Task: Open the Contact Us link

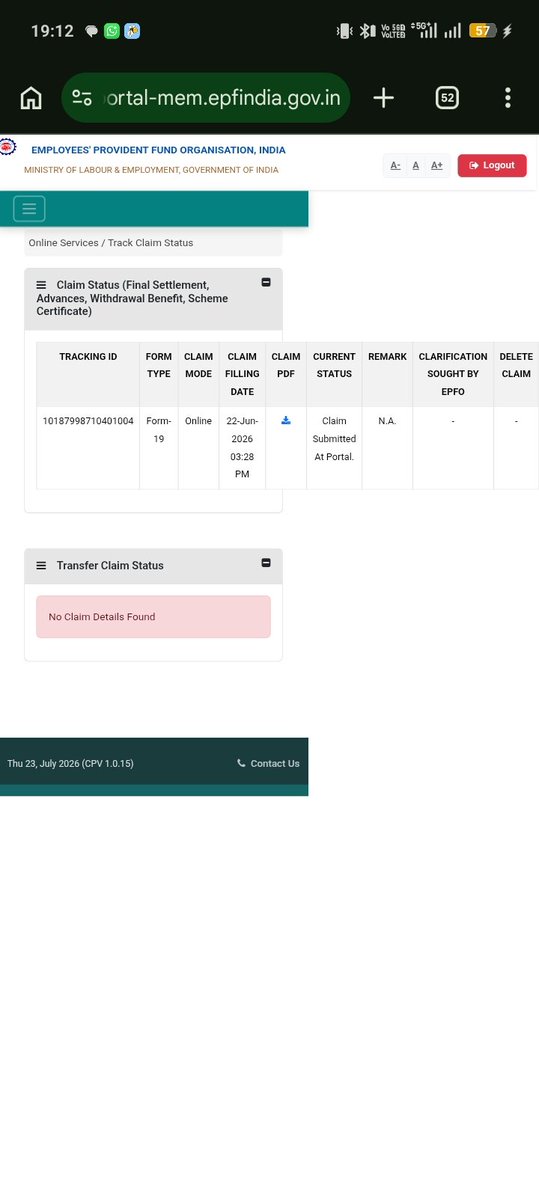Action: 268,763
